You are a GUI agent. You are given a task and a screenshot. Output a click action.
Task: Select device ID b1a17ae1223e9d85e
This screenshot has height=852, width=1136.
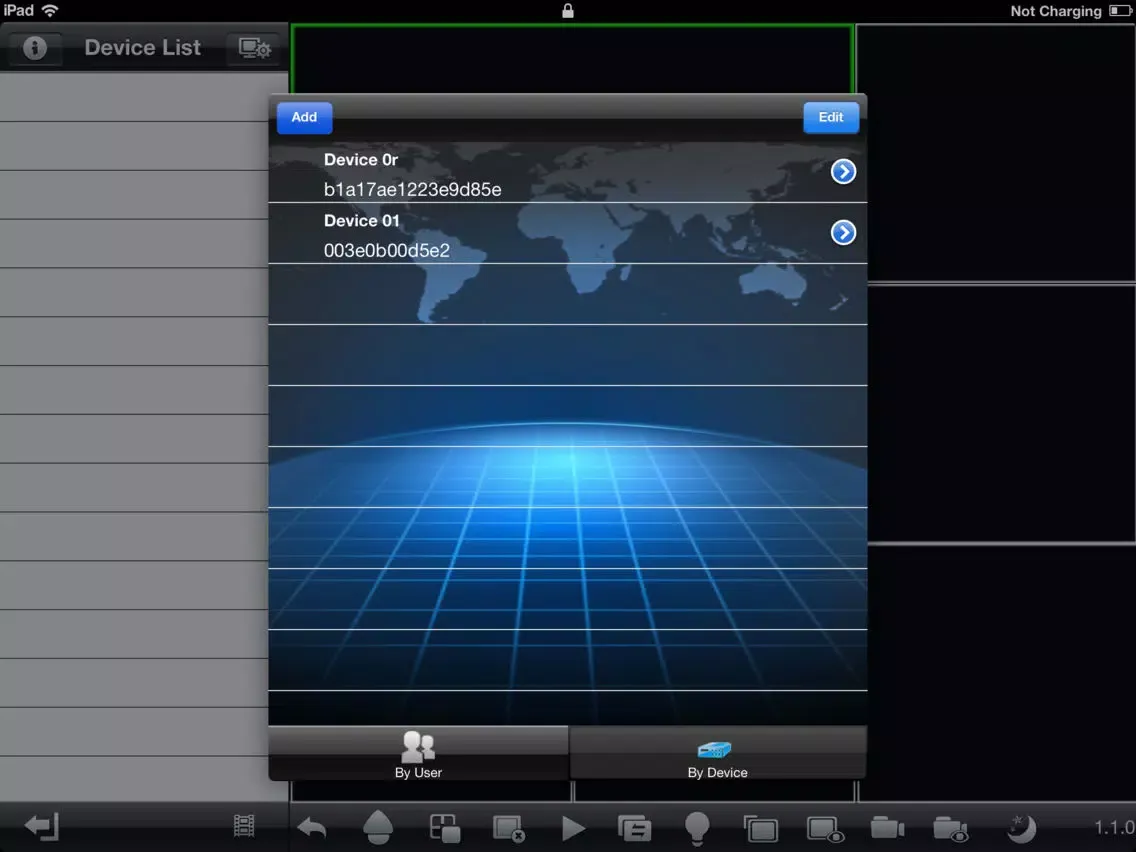(412, 190)
